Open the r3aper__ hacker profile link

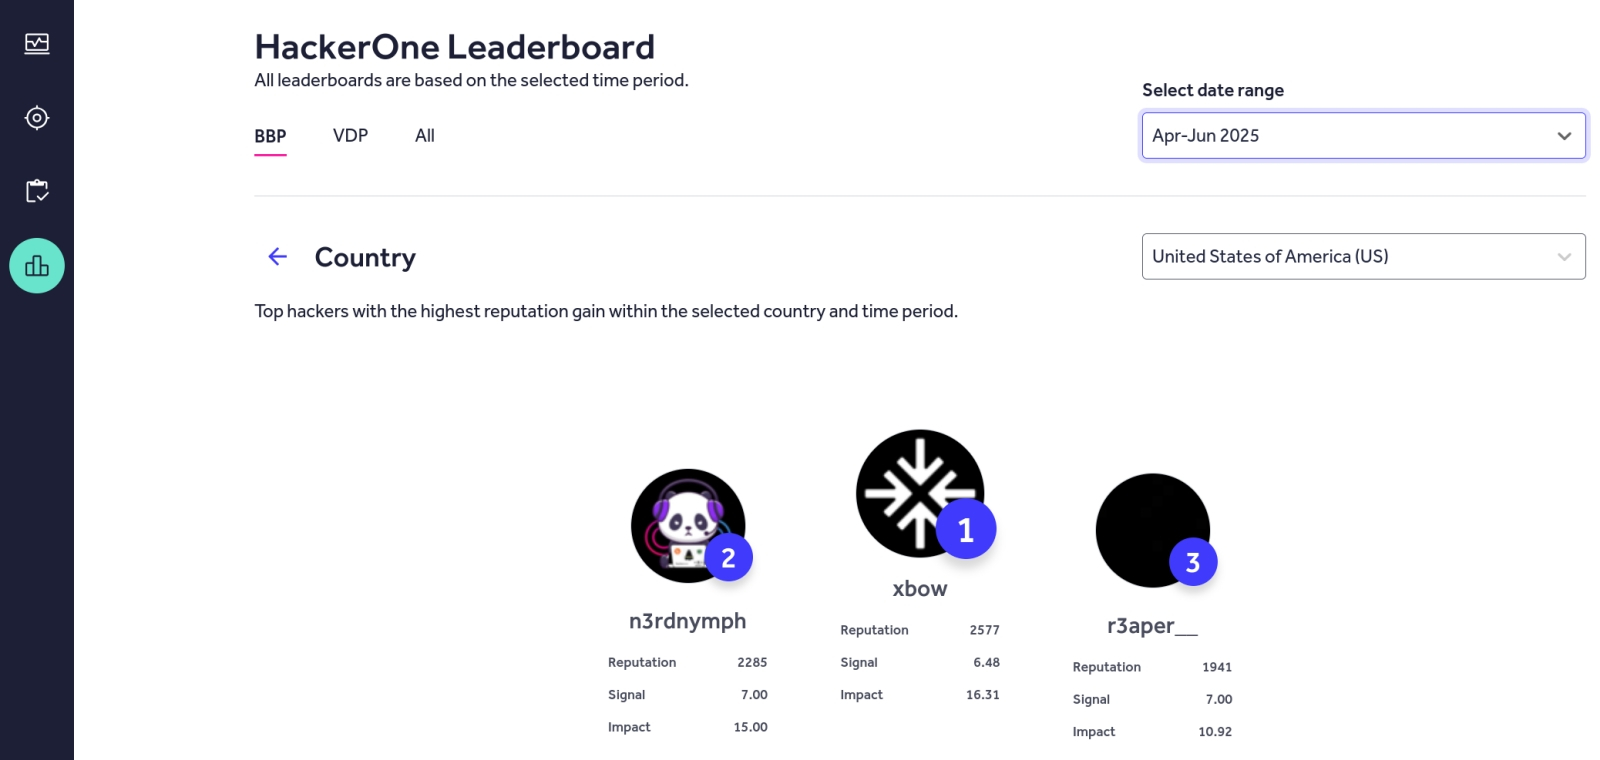click(x=1152, y=626)
